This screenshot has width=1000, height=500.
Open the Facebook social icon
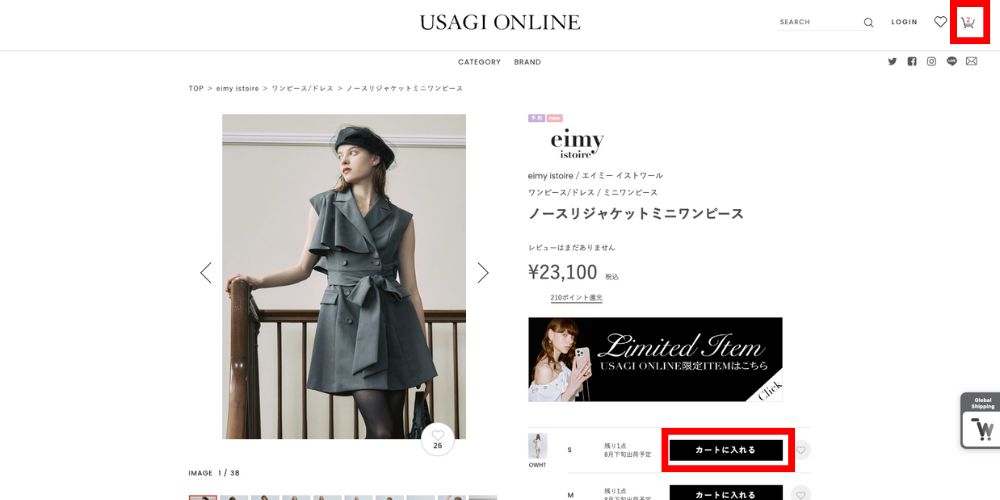(912, 61)
